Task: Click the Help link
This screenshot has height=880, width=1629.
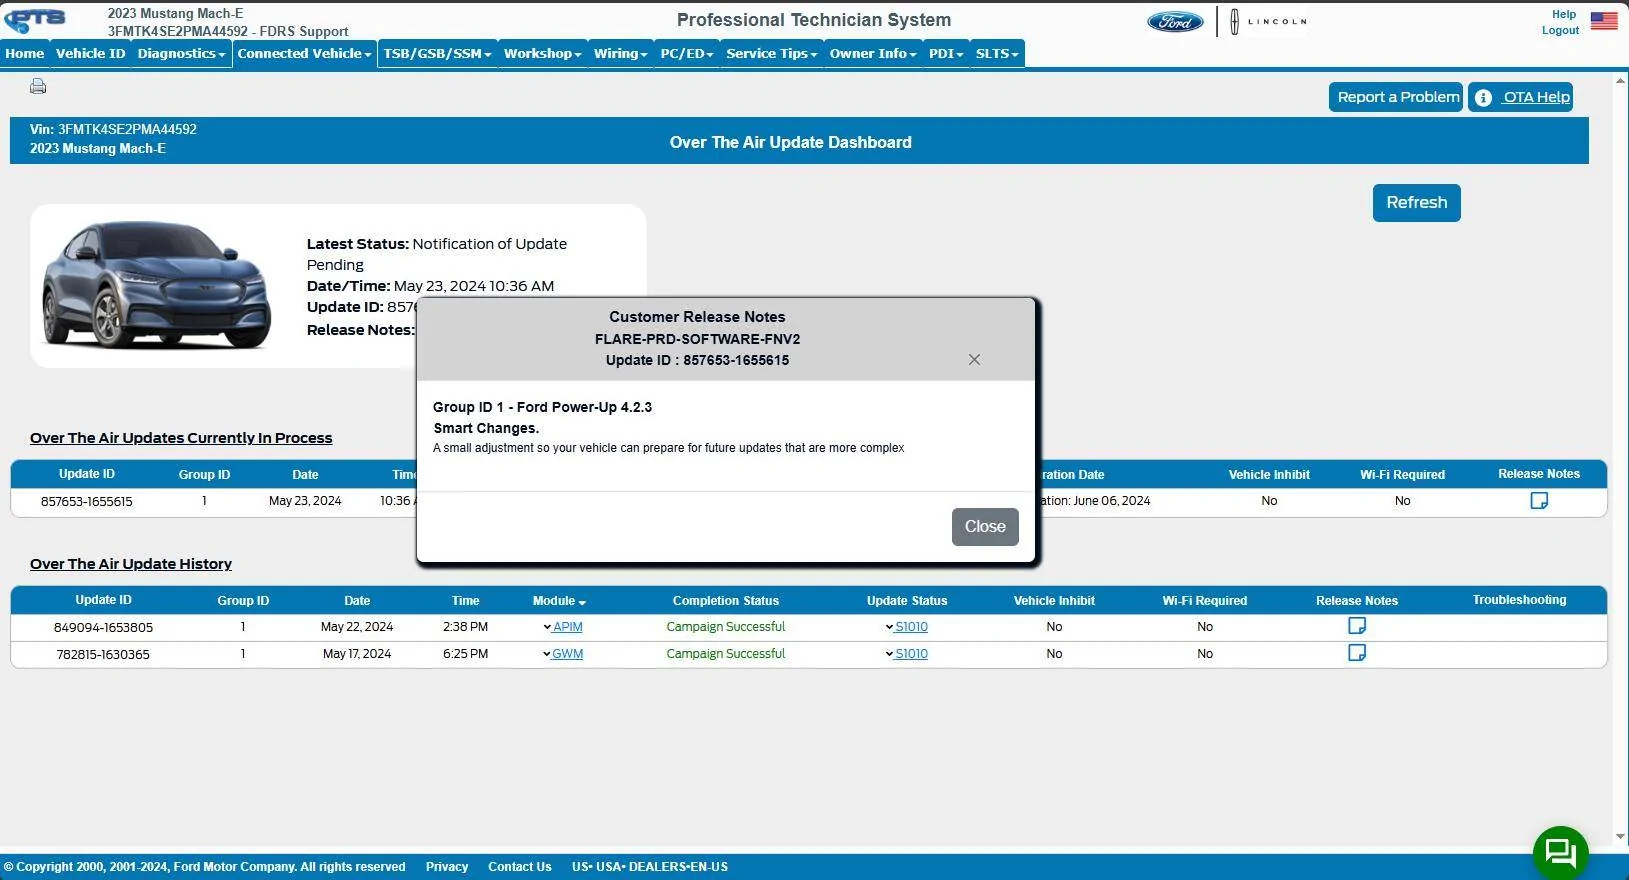Action: pos(1563,14)
